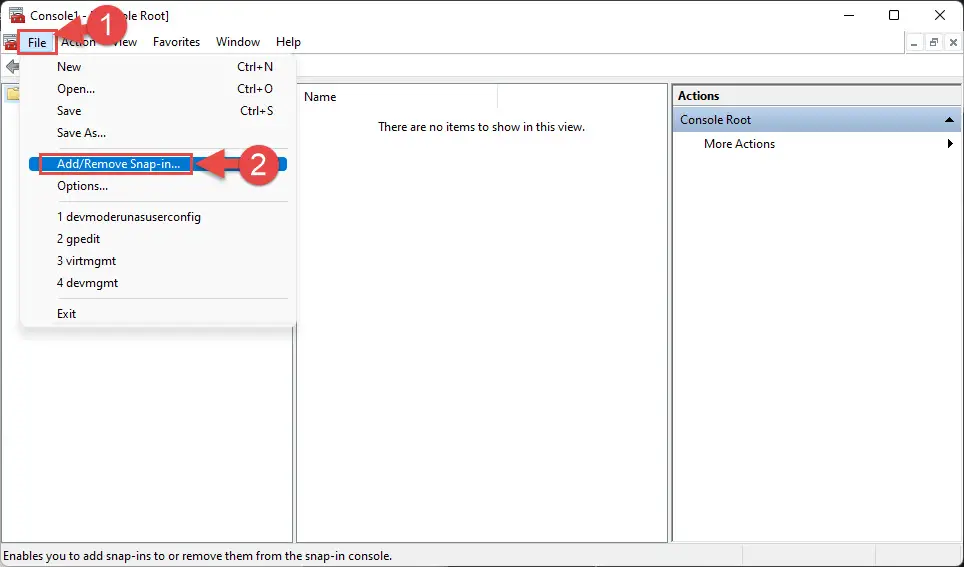This screenshot has height=567, width=964.
Task: Minimize the inner console child window
Action: point(914,42)
